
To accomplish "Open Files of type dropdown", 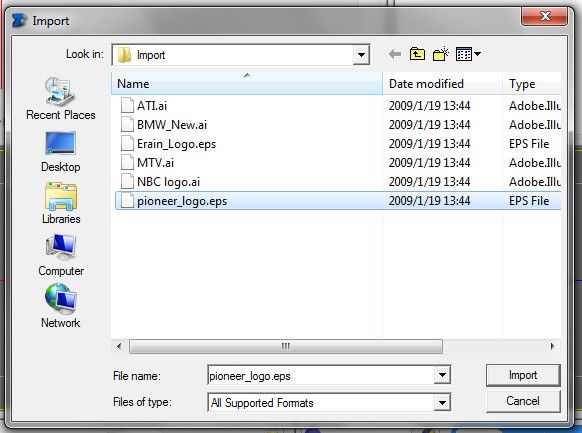I will point(442,403).
